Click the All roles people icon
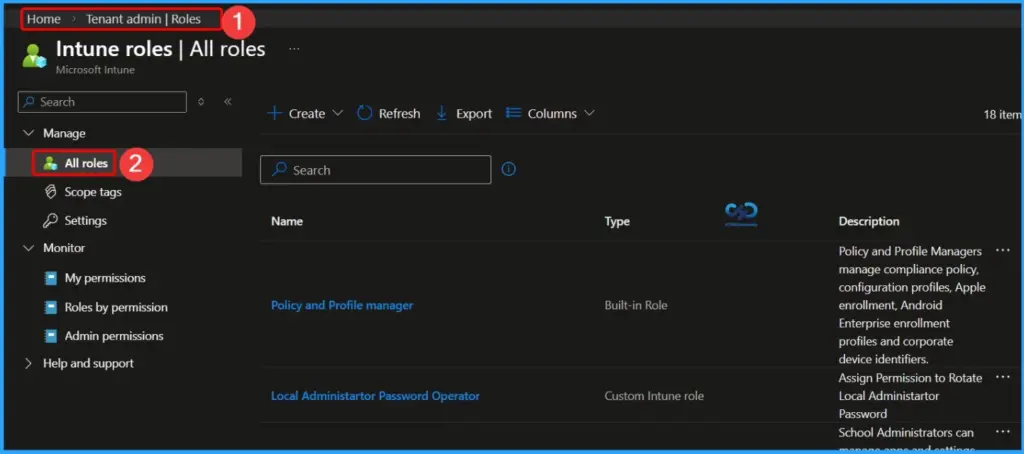 coord(50,163)
